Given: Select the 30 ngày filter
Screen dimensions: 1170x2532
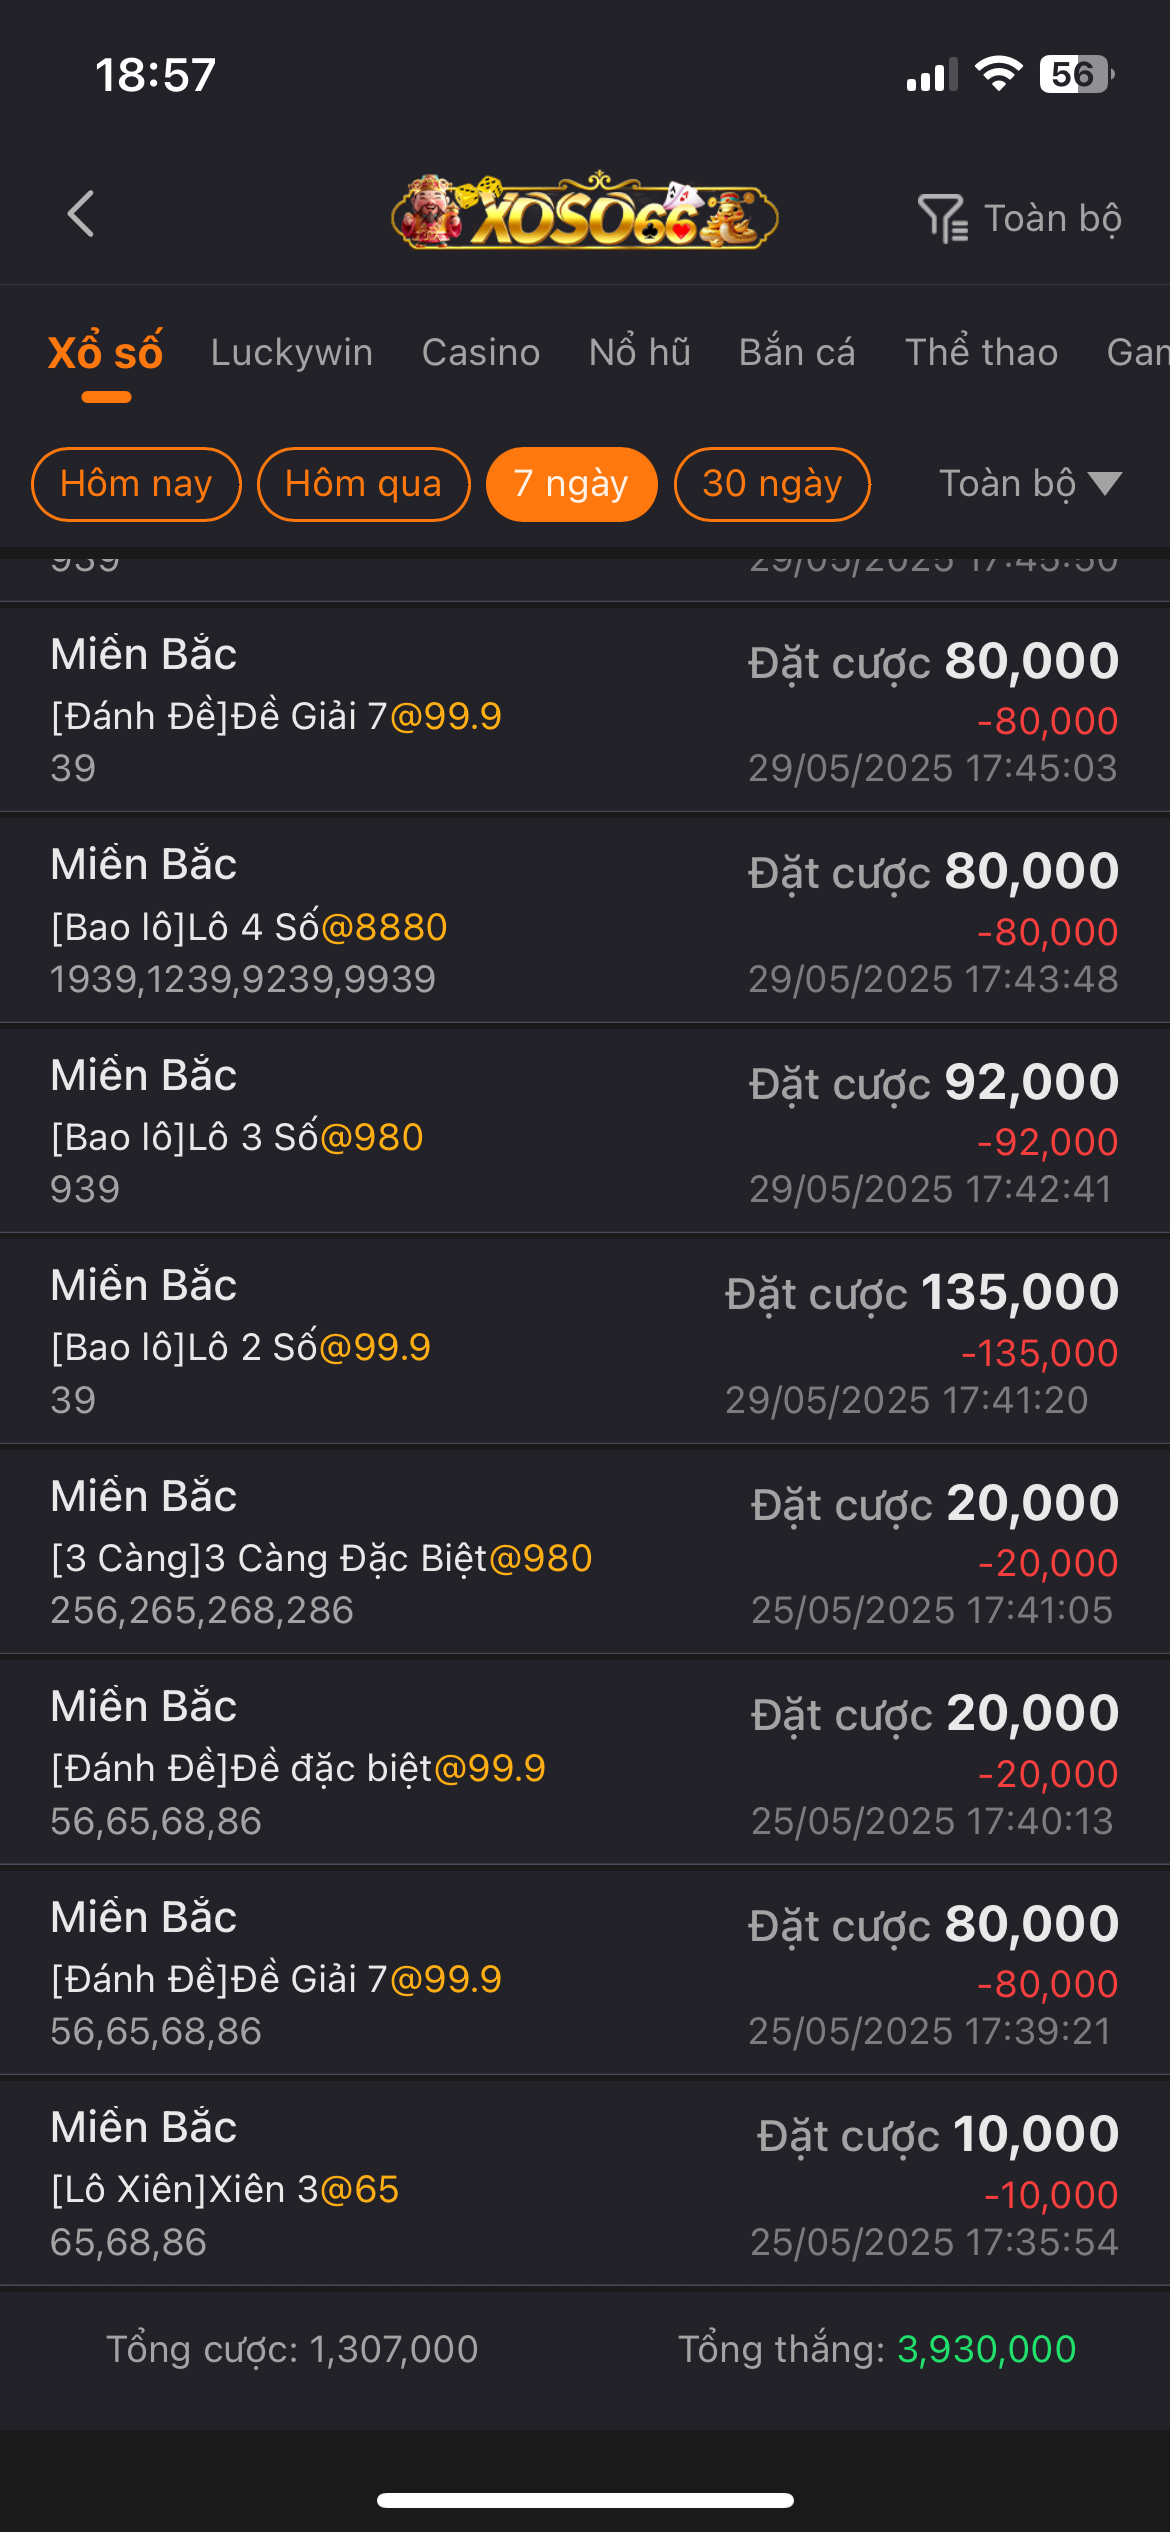Looking at the screenshot, I should pos(772,484).
